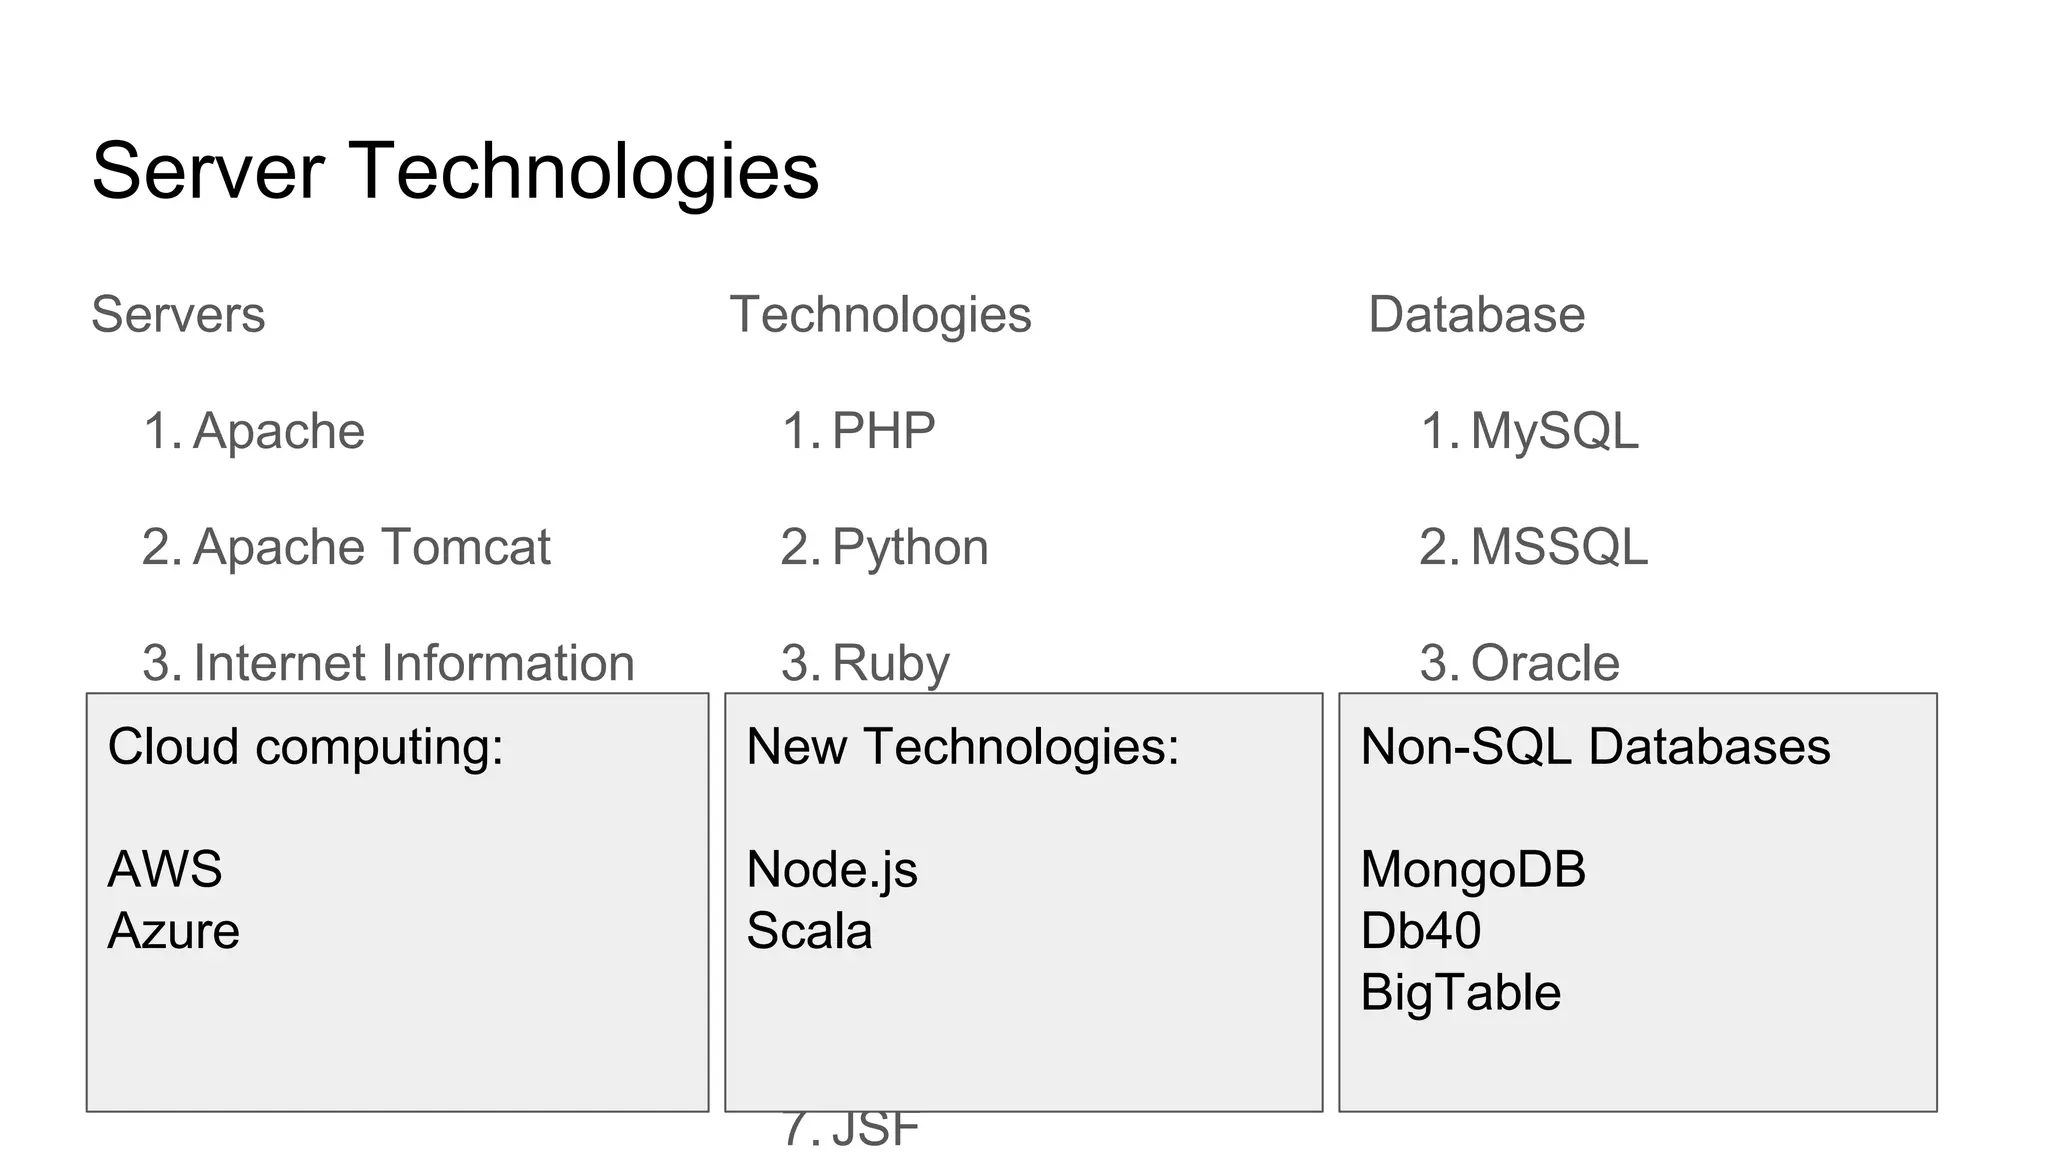This screenshot has height=1152, width=2048.
Task: Select the "AWS" text line
Action: pos(165,869)
